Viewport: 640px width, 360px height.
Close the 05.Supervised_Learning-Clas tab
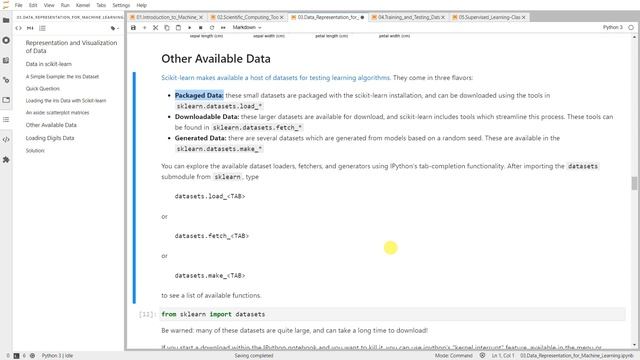[x=524, y=17]
